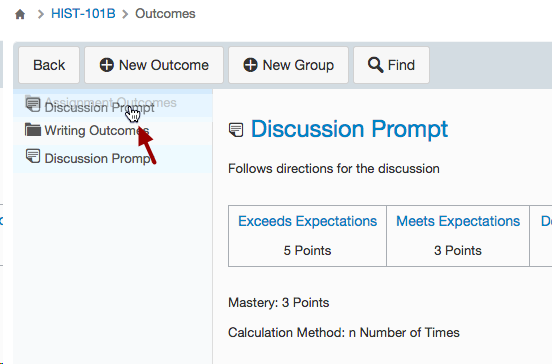The height and width of the screenshot is (364, 552).
Task: Select the bottom Discussion Prompt outcome
Action: tap(113, 158)
